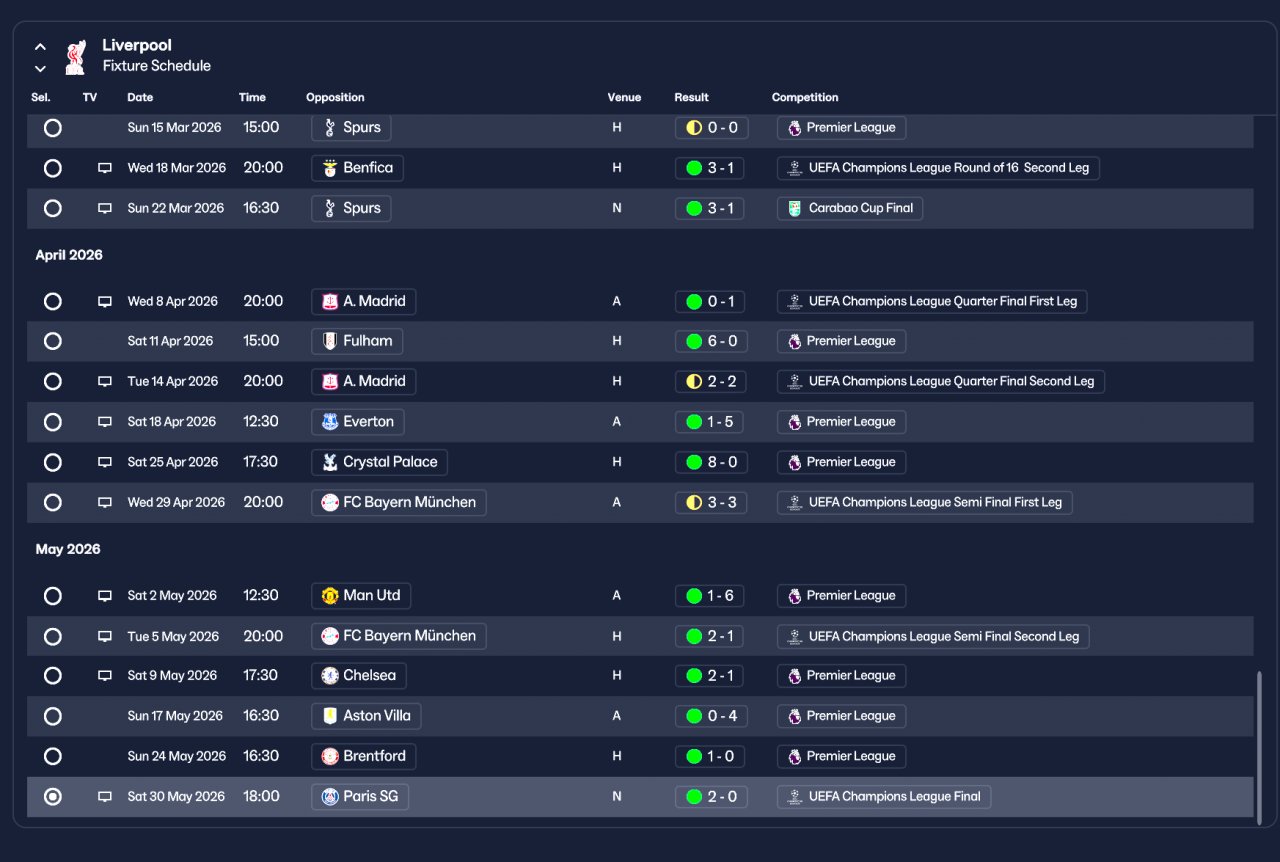Click the TV icon for Tue 14 Apr fixture
Viewport: 1280px width, 862px height.
pos(105,381)
